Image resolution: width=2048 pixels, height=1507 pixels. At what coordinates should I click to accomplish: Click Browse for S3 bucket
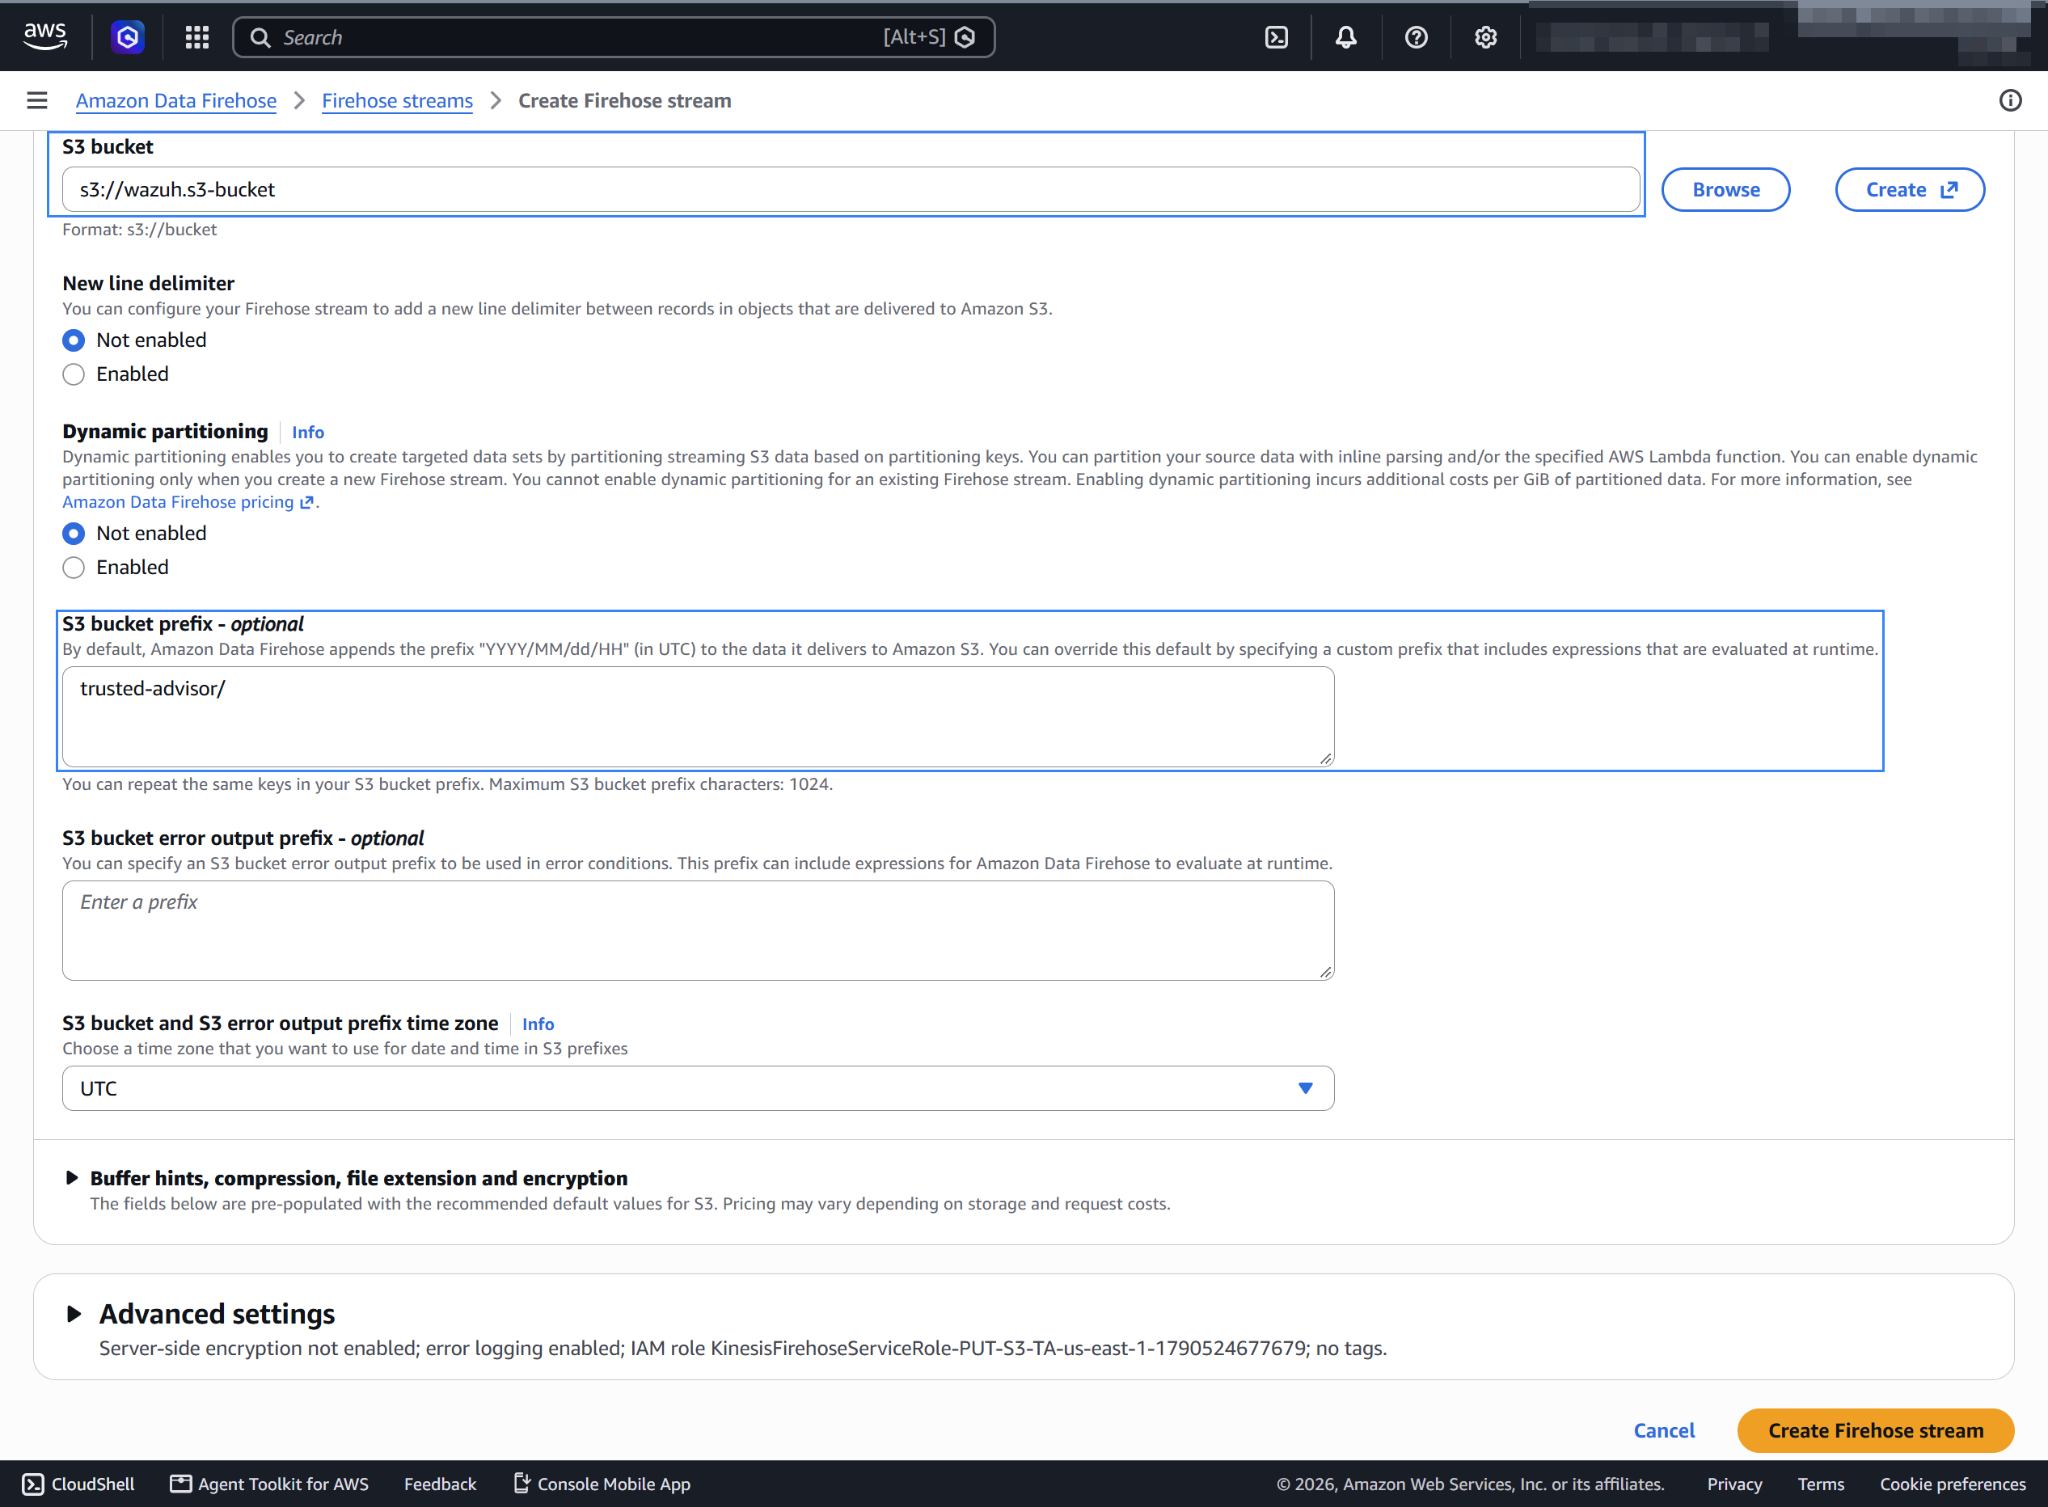tap(1725, 189)
